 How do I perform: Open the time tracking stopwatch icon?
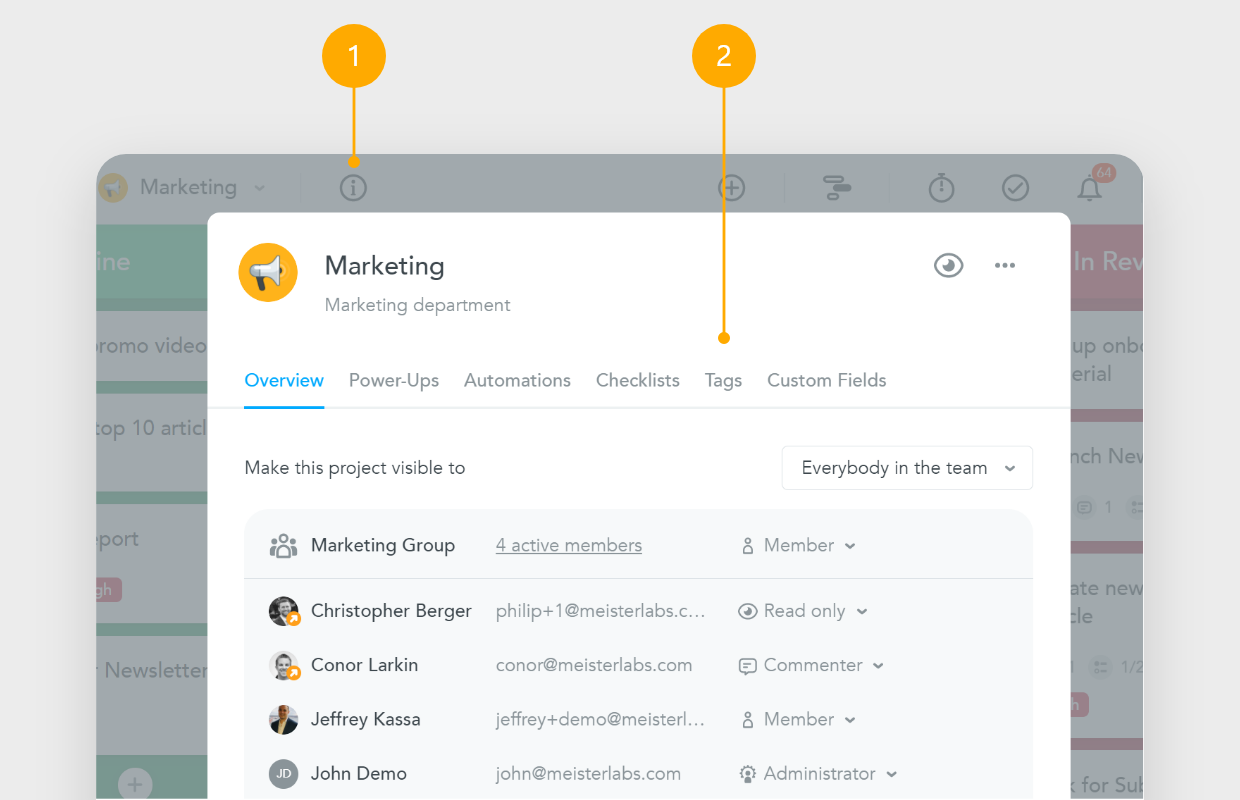[941, 187]
